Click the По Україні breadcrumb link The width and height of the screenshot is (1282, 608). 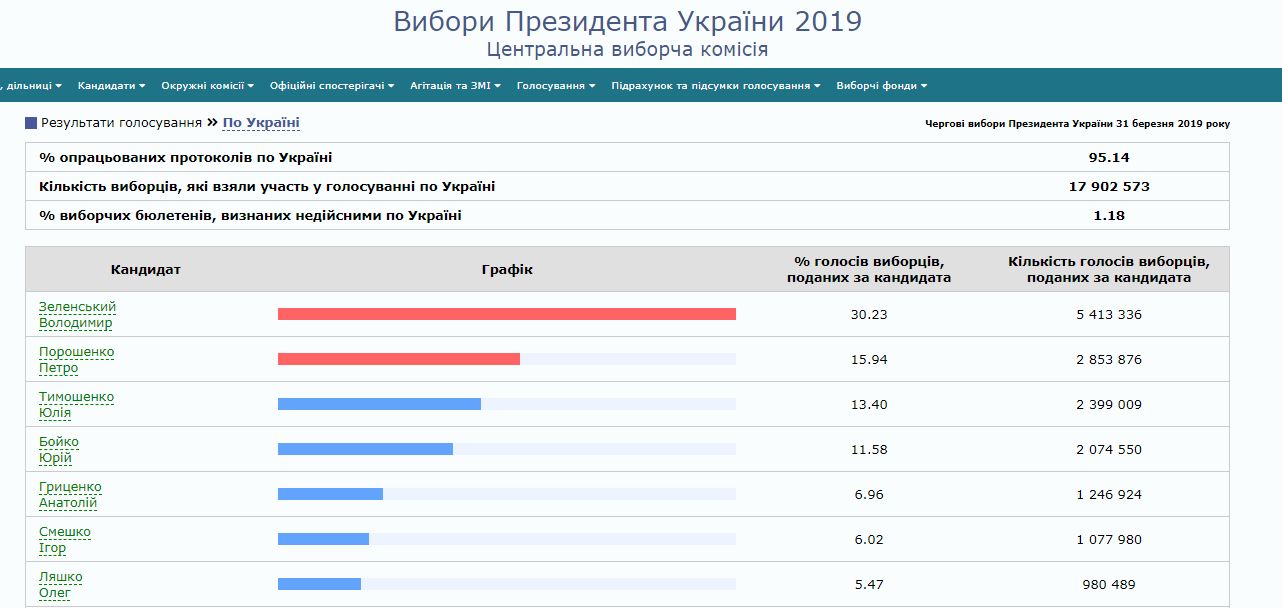pyautogui.click(x=261, y=123)
